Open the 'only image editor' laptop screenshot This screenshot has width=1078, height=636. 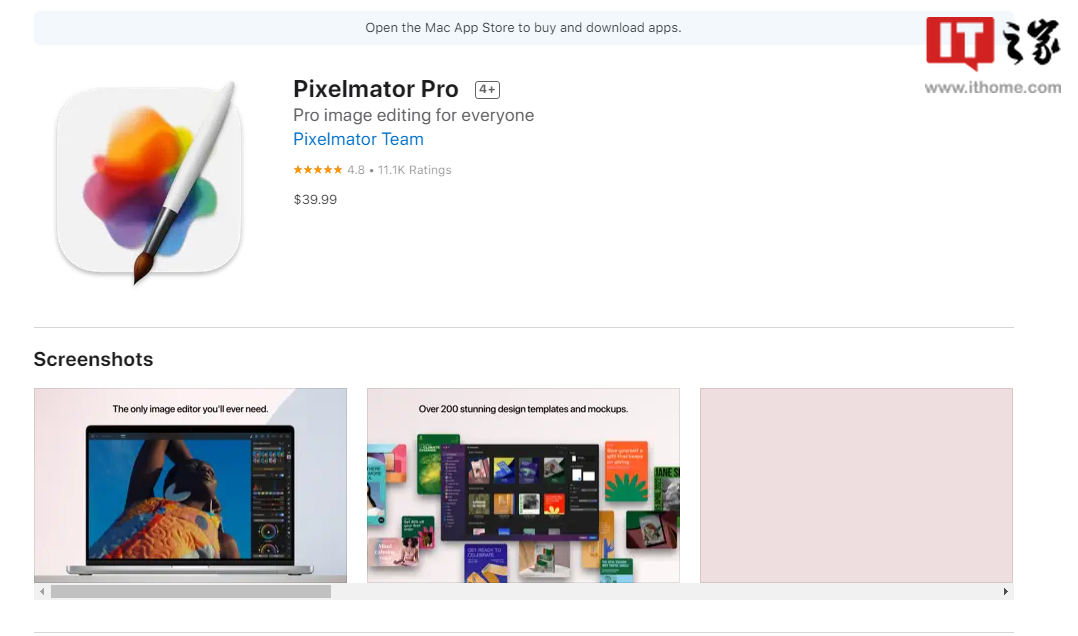point(190,485)
